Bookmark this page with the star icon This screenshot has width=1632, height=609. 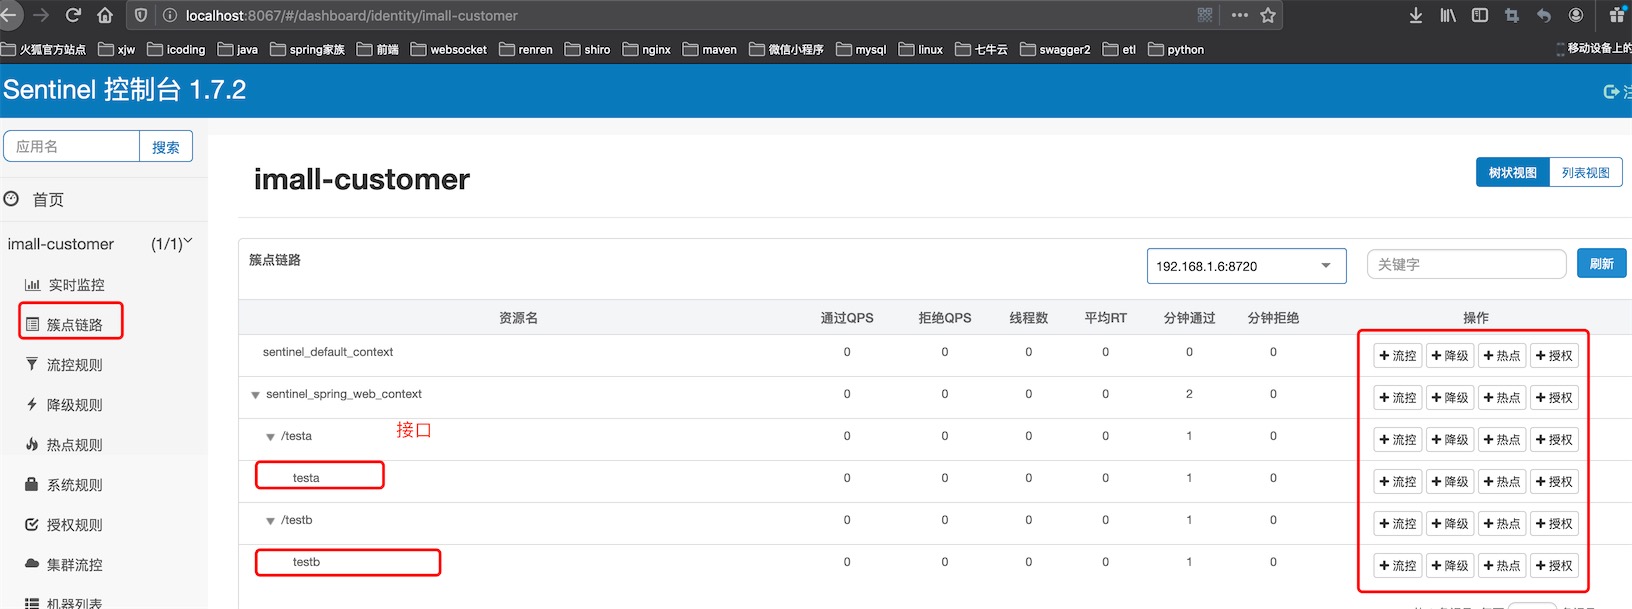click(x=1268, y=15)
